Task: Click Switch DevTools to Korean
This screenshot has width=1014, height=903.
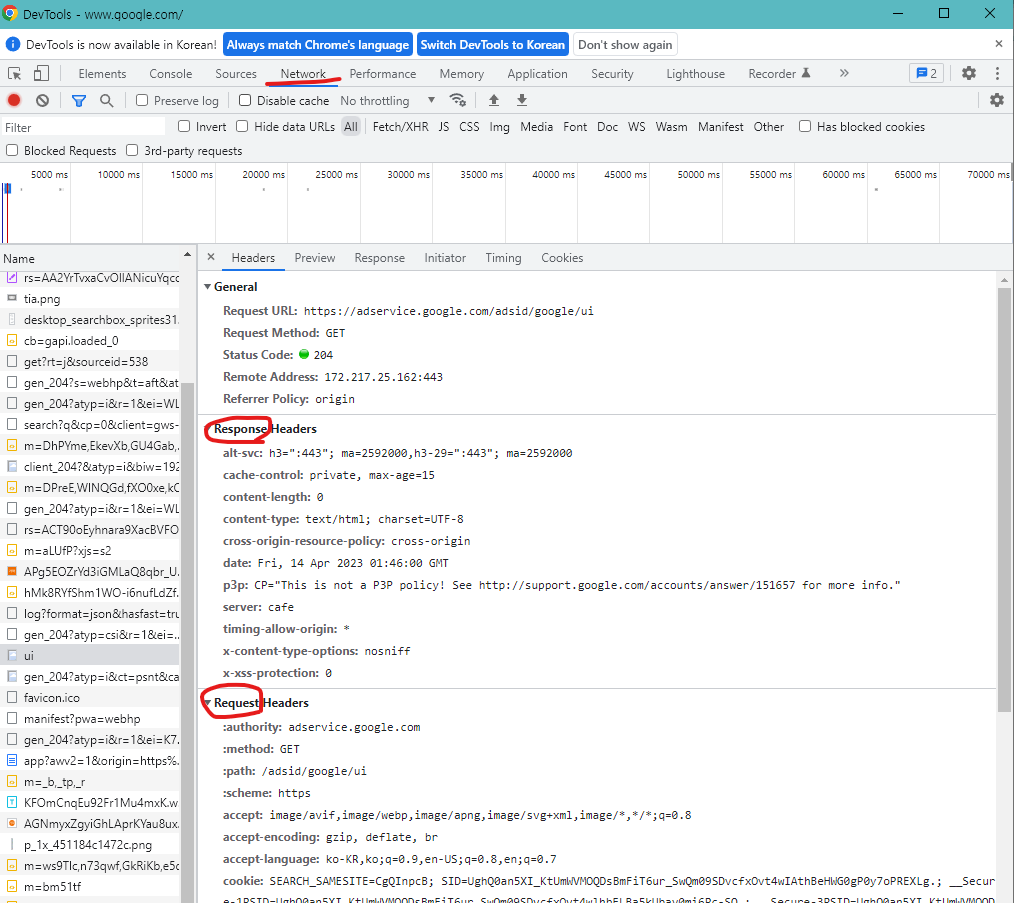Action: click(493, 45)
